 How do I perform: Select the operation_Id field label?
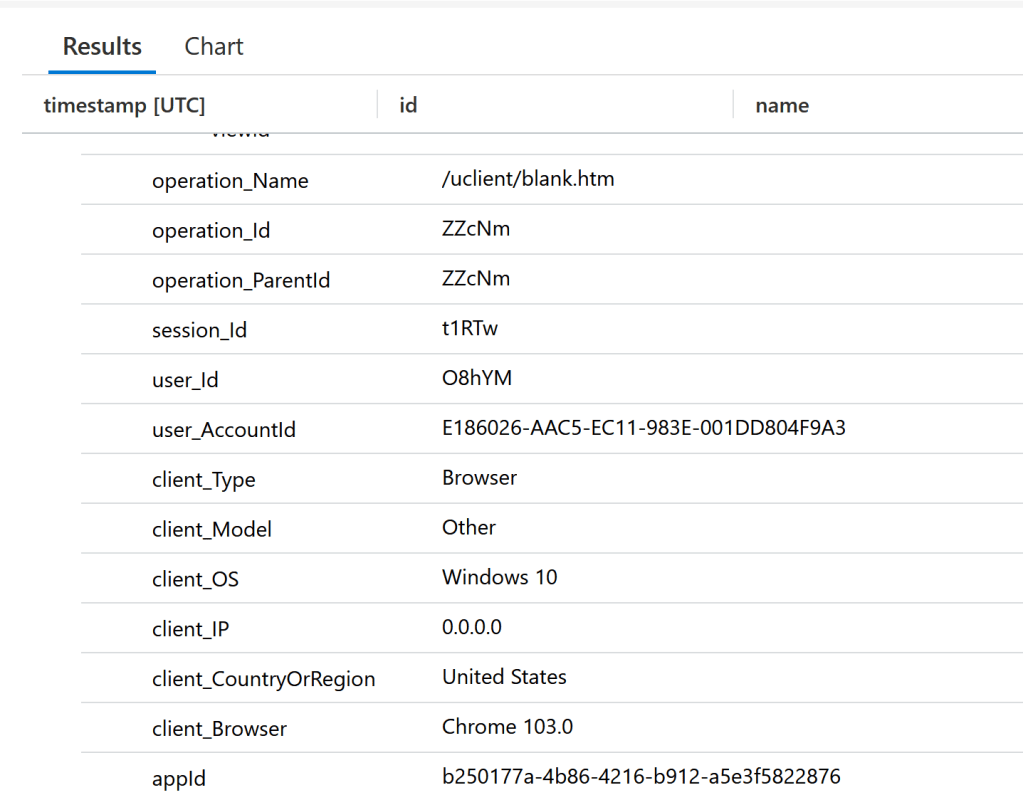pyautogui.click(x=211, y=231)
